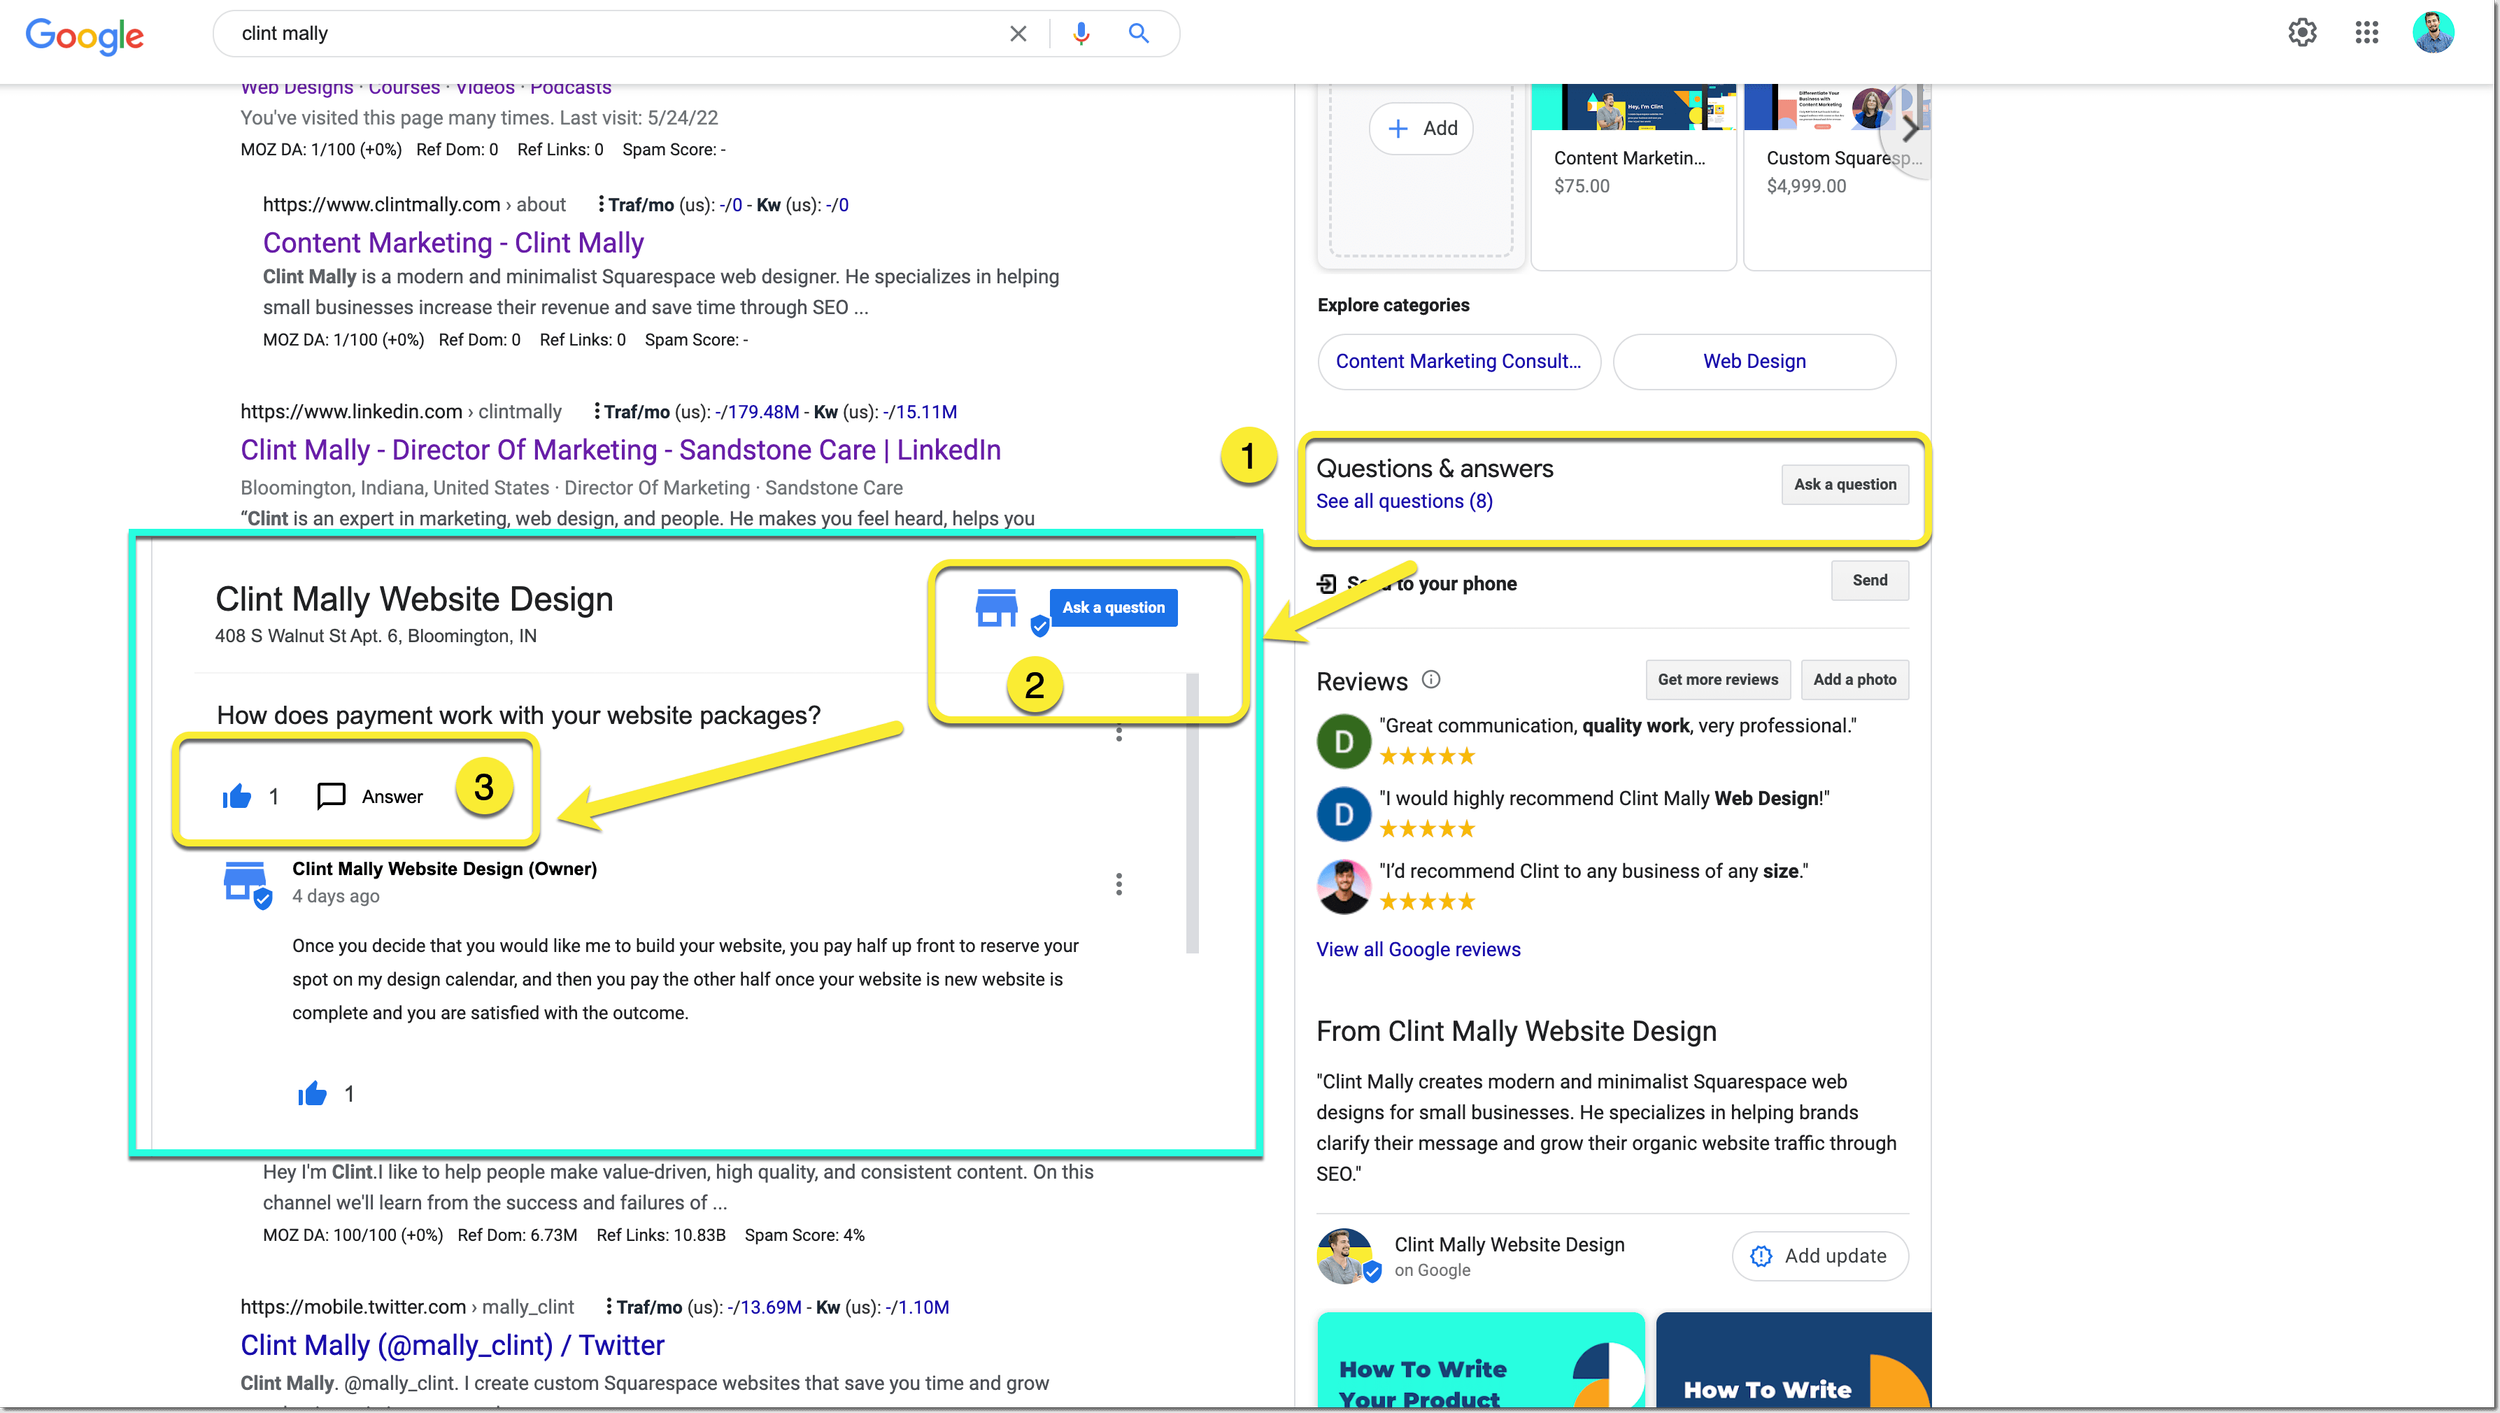Click the magnifying glass search icon
The width and height of the screenshot is (2500, 1413).
[1138, 33]
